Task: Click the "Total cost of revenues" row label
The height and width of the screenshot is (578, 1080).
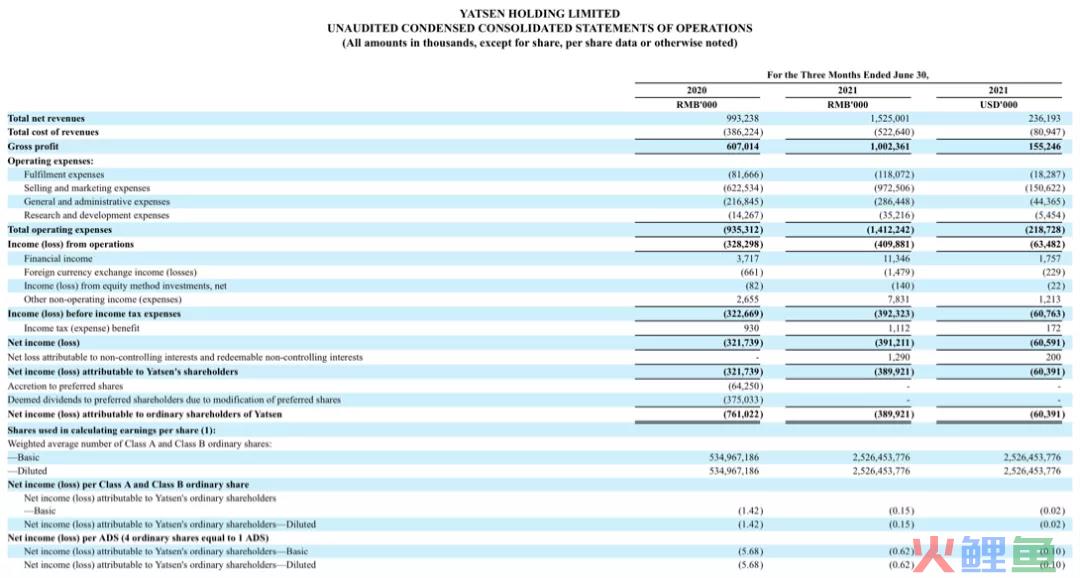Action: coord(53,132)
